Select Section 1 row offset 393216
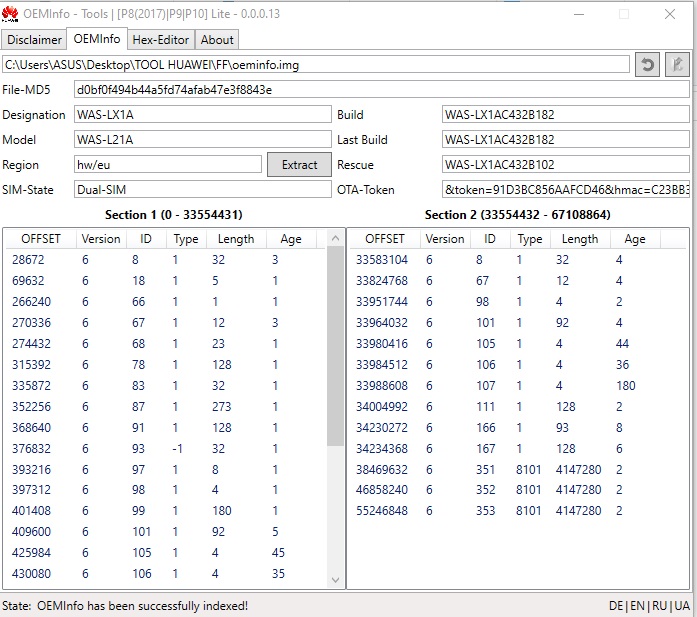The width and height of the screenshot is (697, 617). tap(165, 469)
